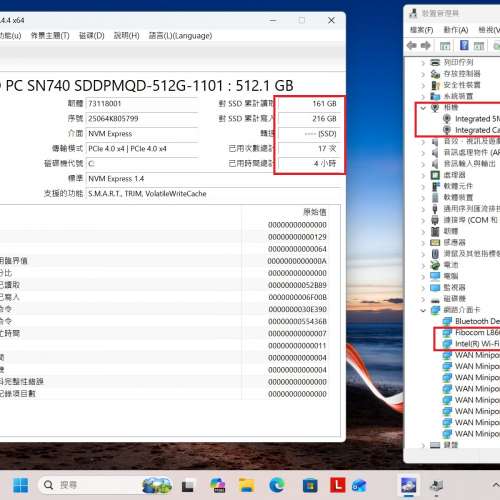Click raw value 0000000052B89
The image size is (500, 500).
click(297, 285)
